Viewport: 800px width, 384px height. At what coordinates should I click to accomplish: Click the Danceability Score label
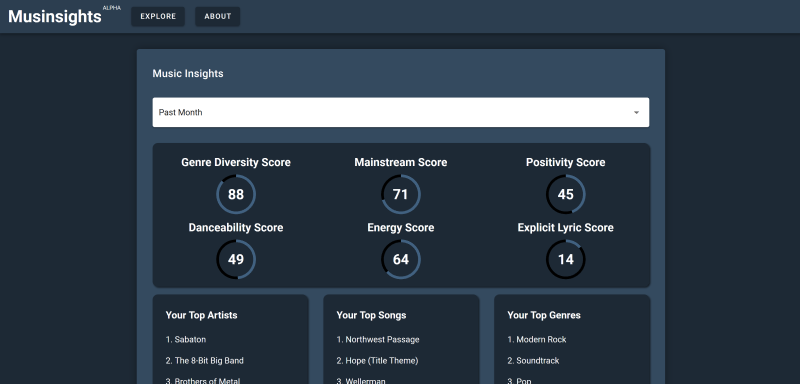(236, 227)
